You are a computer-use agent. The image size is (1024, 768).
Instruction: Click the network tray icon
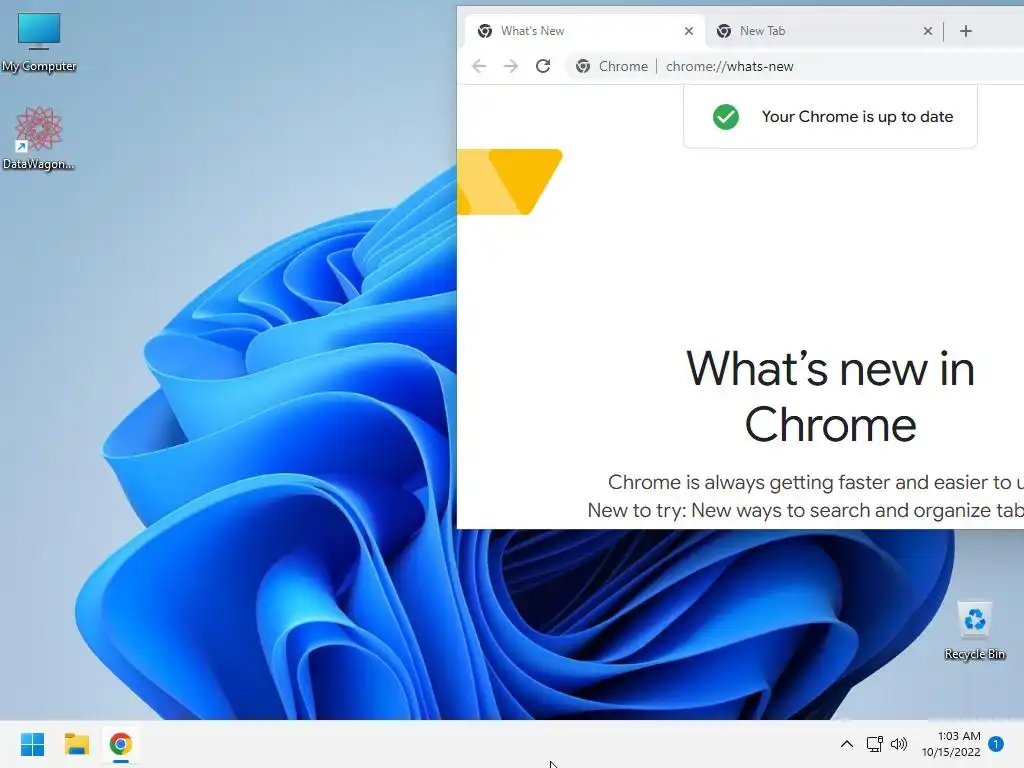[x=874, y=744]
